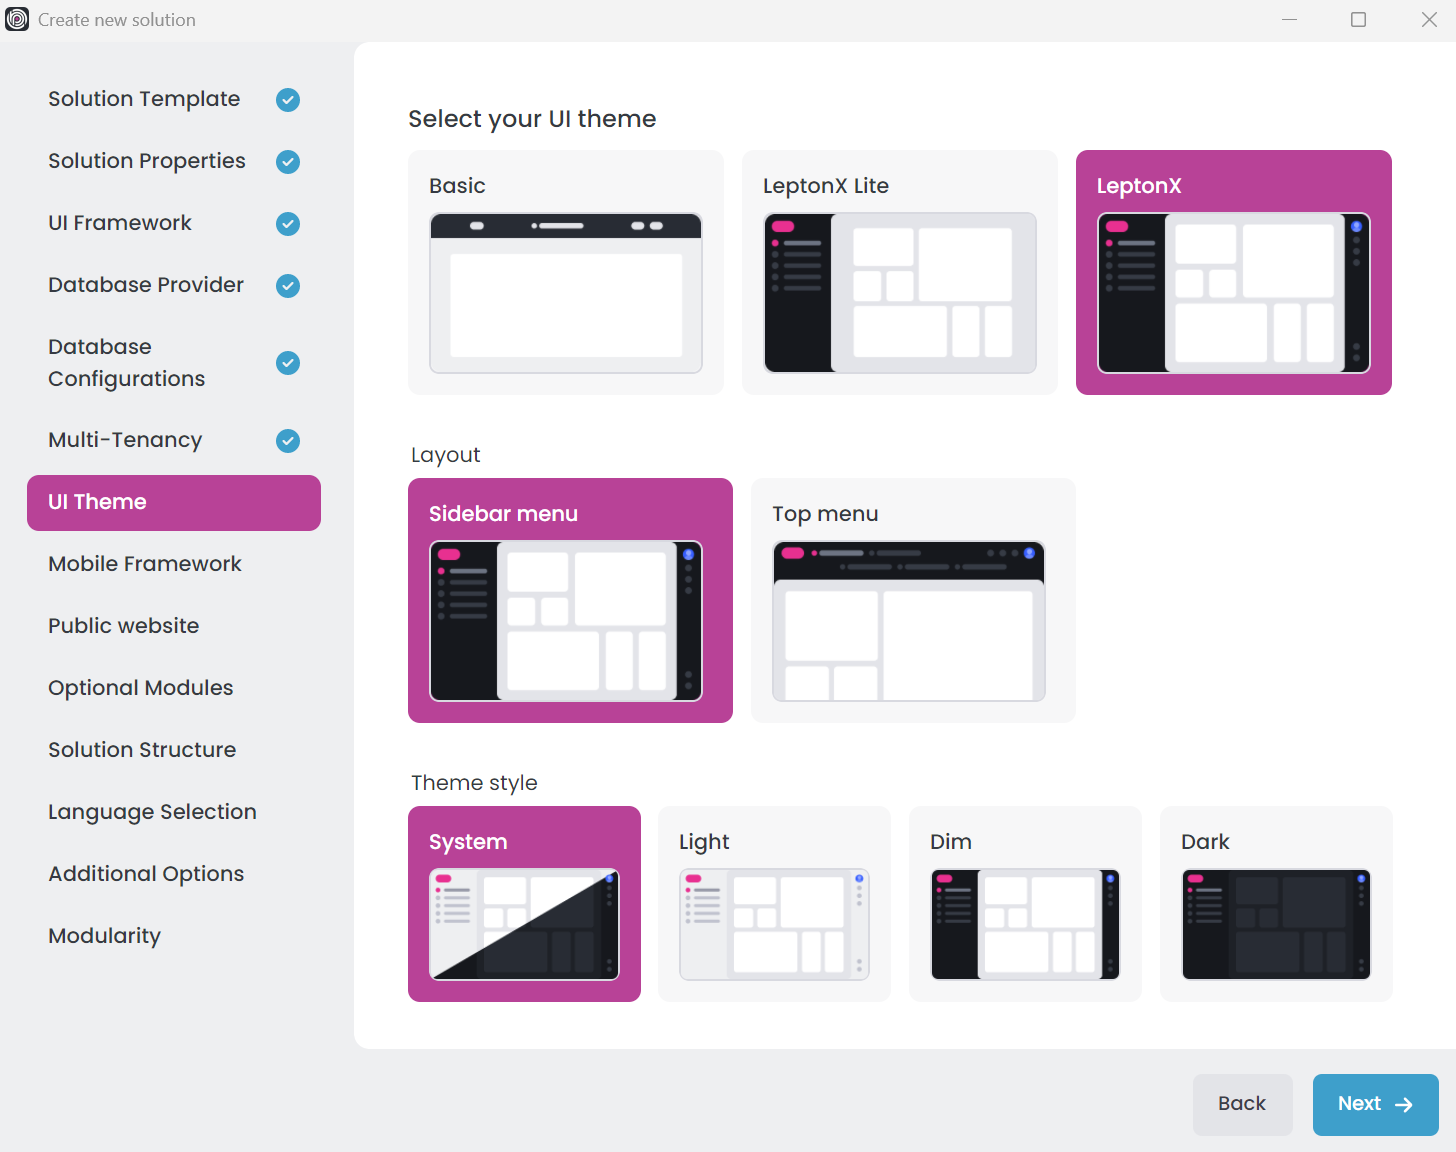Click the Solution Template completed checkmark icon
The image size is (1456, 1152).
pos(288,100)
